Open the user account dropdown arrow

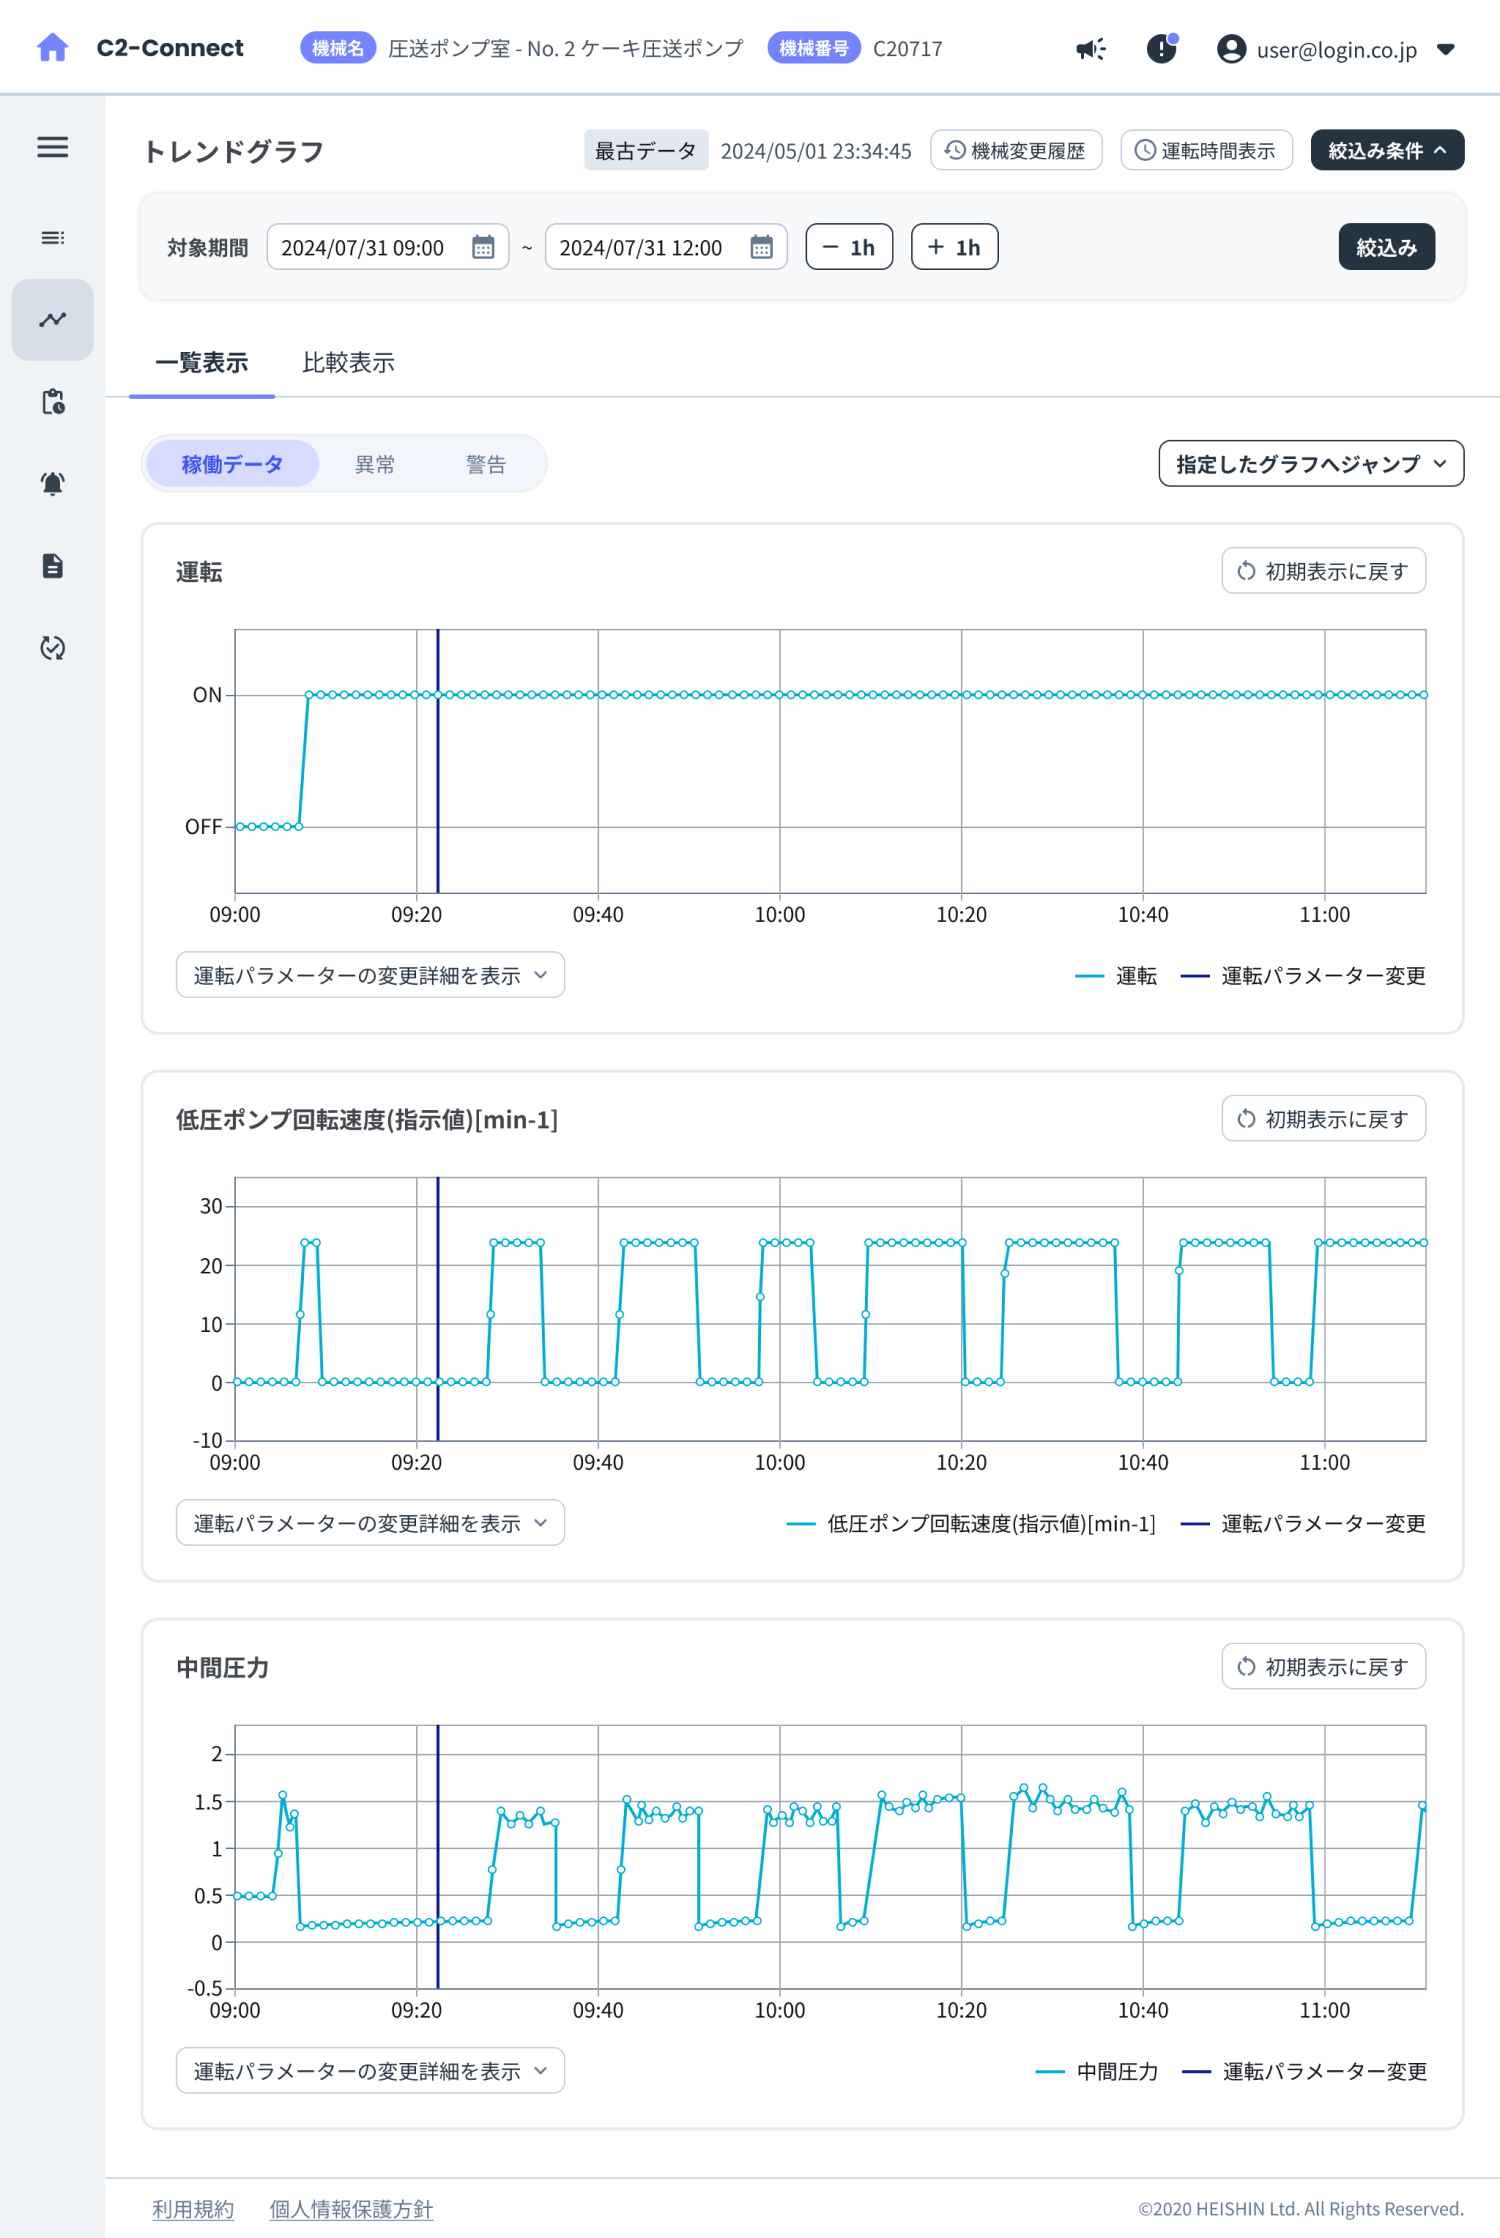click(1446, 49)
